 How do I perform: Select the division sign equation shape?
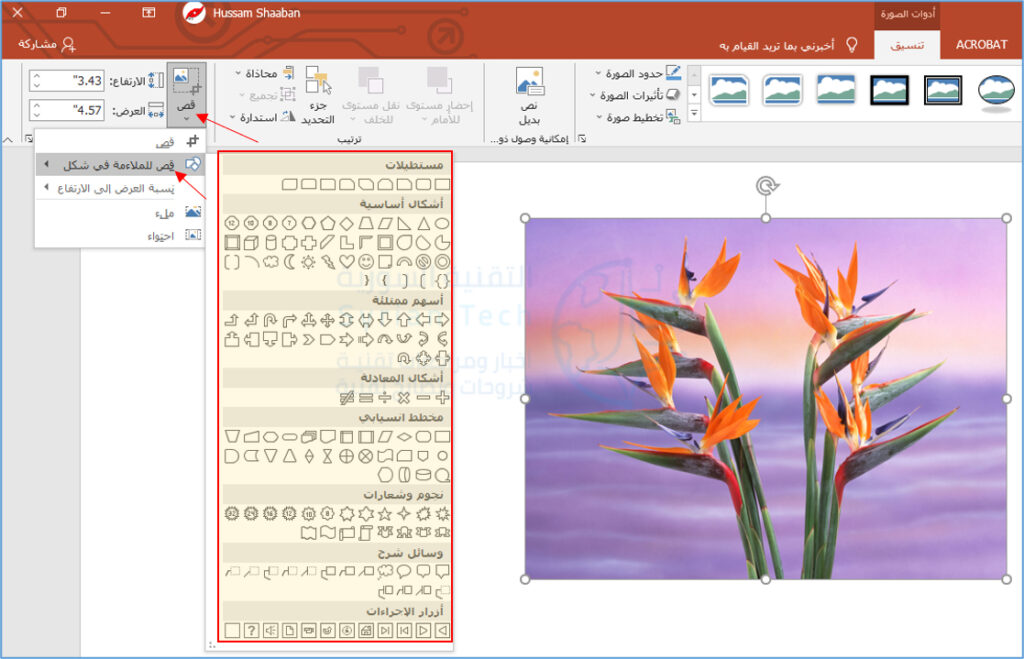[385, 397]
